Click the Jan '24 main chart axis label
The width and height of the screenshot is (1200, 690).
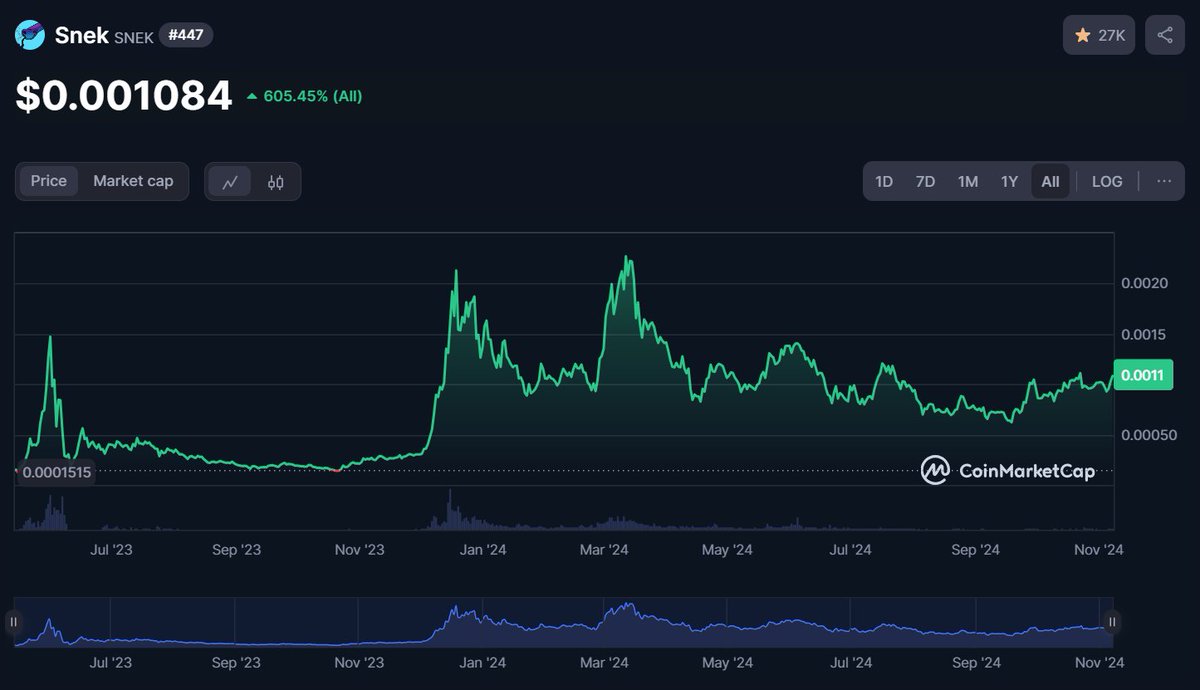(483, 550)
